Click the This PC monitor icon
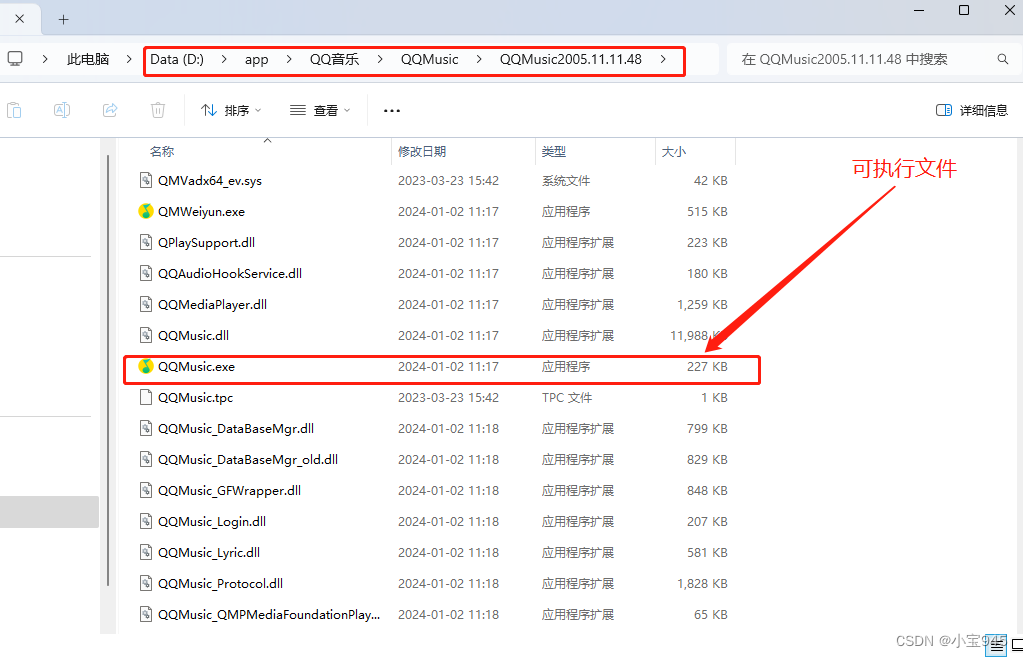This screenshot has height=657, width=1023. 15,59
